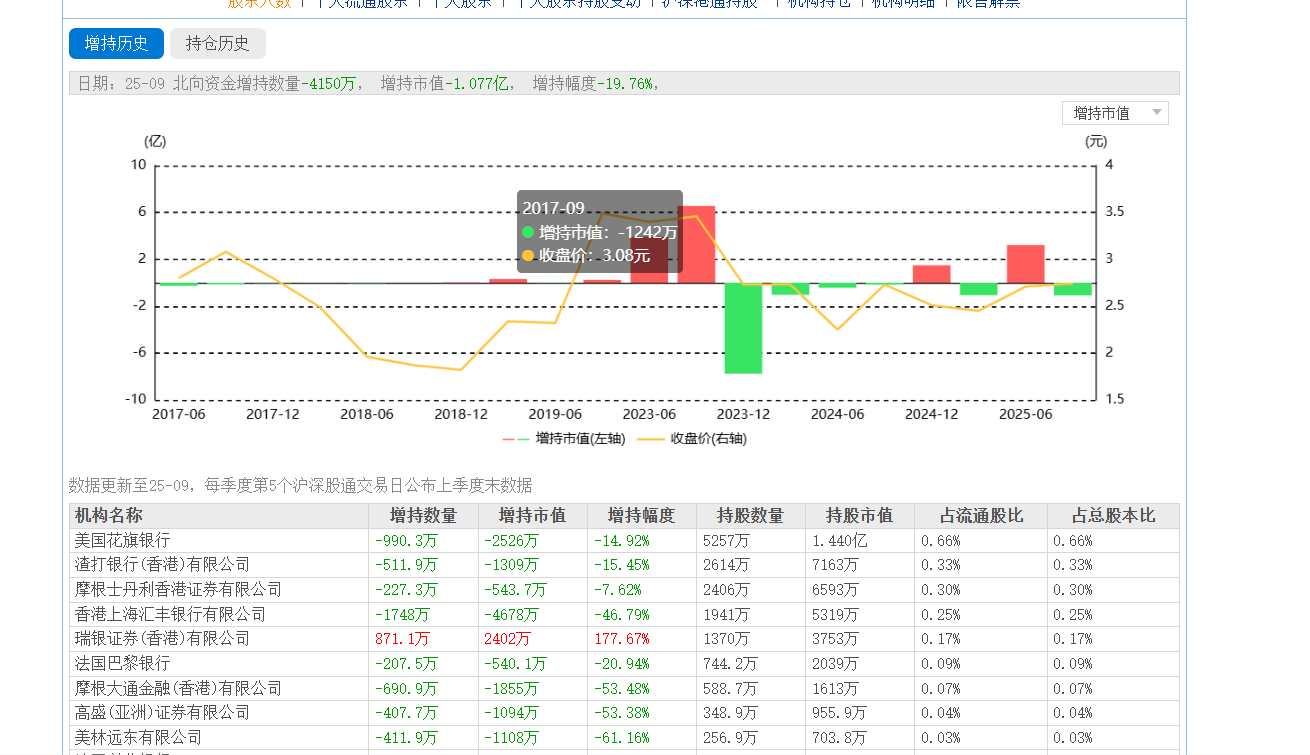Click the red bar just after 2024-12 label
This screenshot has height=755, width=1310.
[931, 274]
